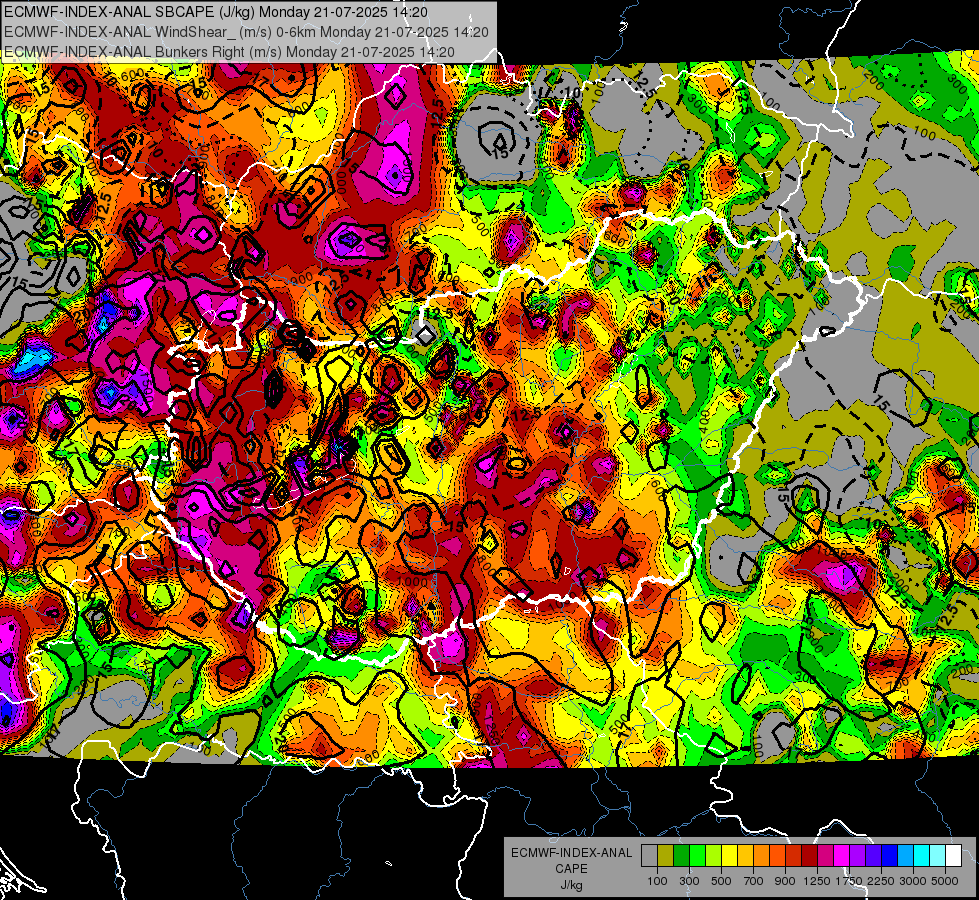Click the 3000 legend value
The image size is (979, 900).
point(913,881)
